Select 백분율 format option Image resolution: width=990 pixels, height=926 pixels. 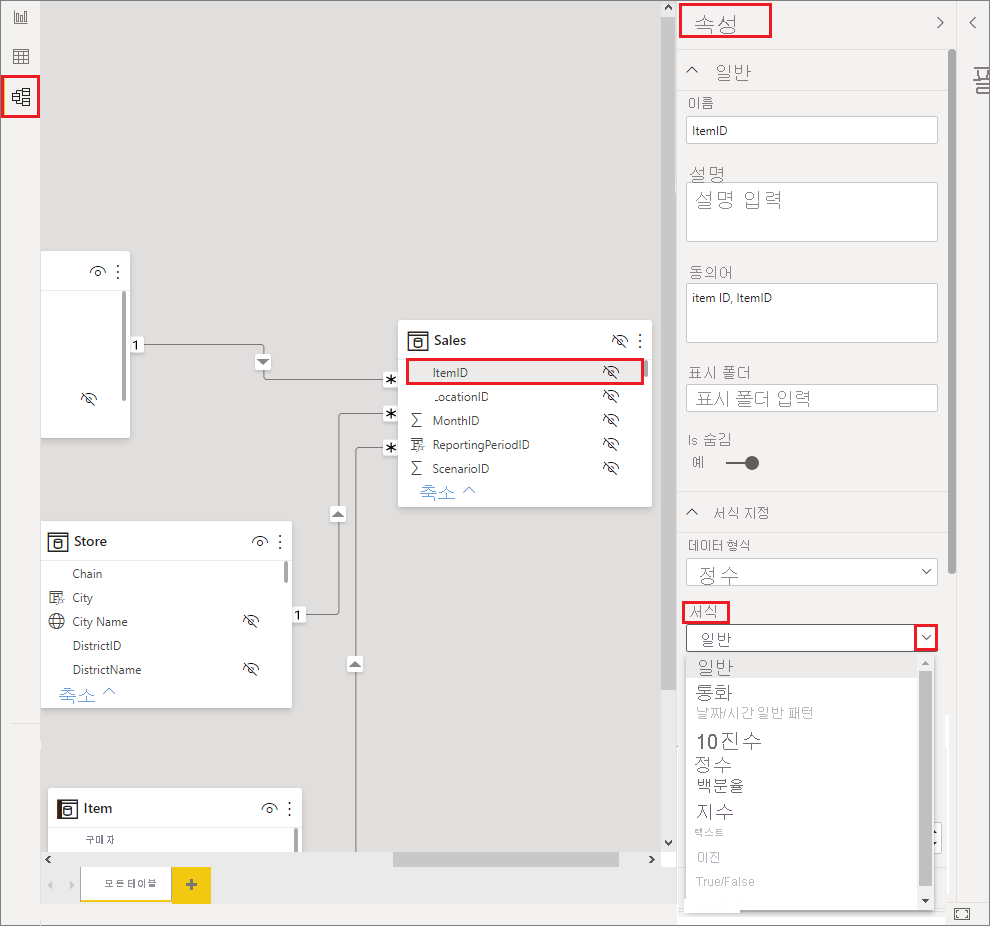pos(720,786)
